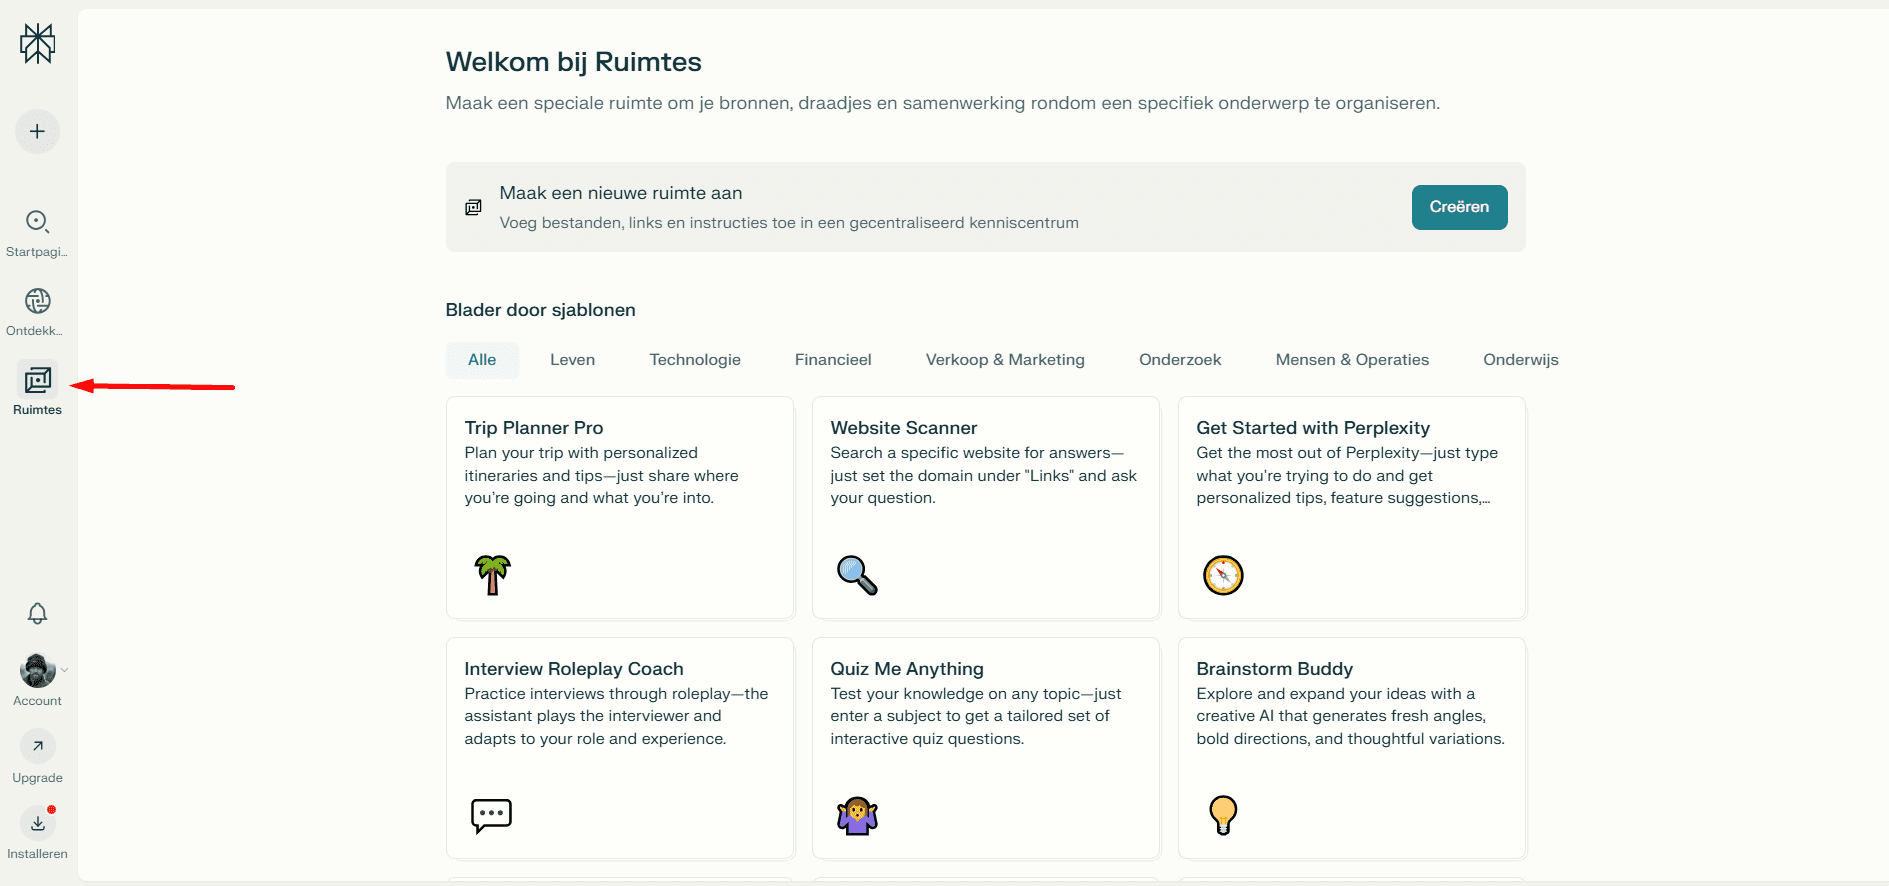The image size is (1889, 886).
Task: Show Onderwijs templates
Action: 1520,360
